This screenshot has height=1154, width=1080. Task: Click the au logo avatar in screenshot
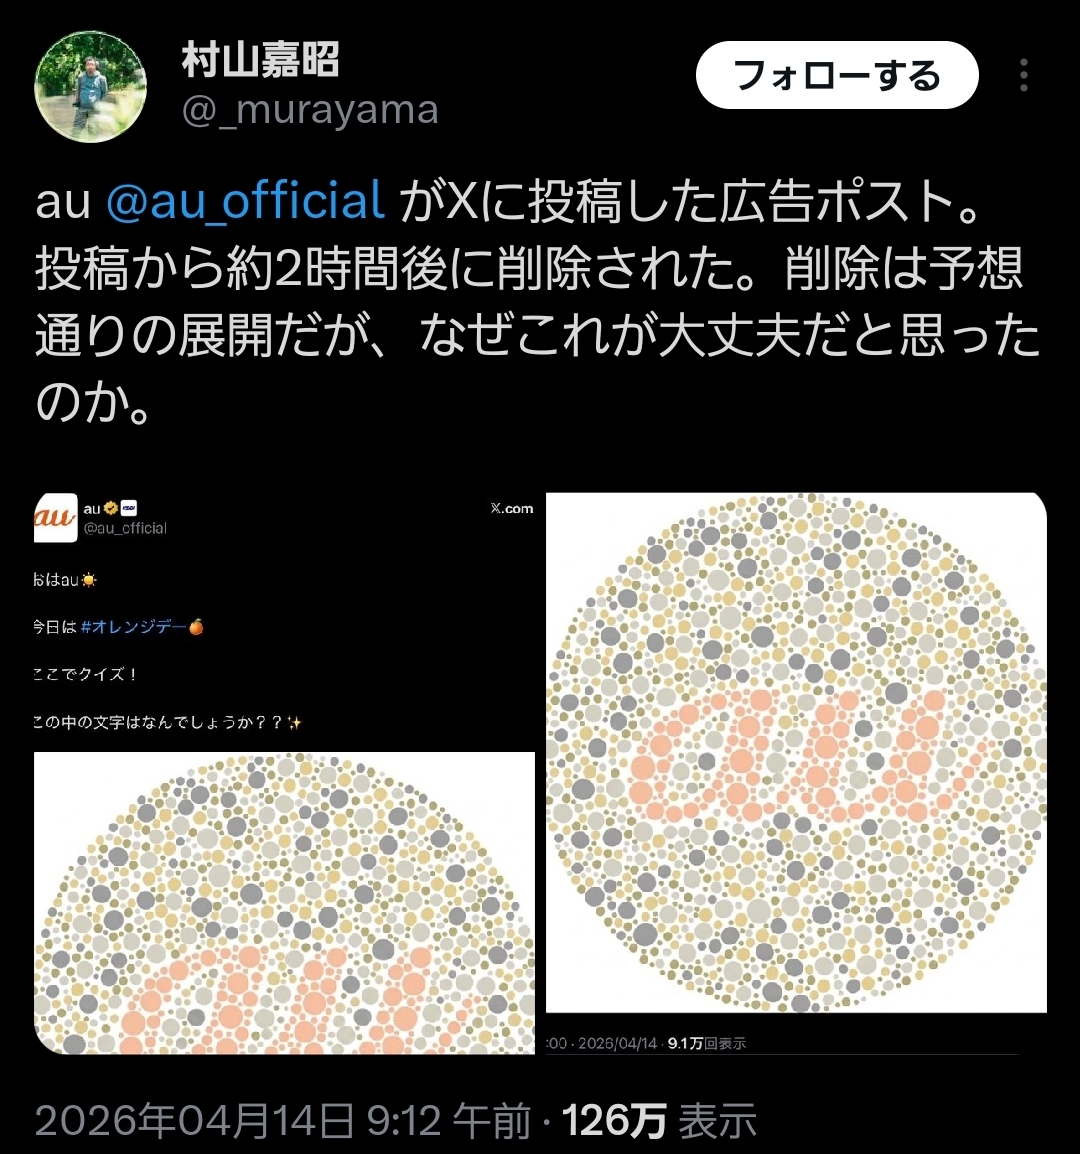coord(55,517)
